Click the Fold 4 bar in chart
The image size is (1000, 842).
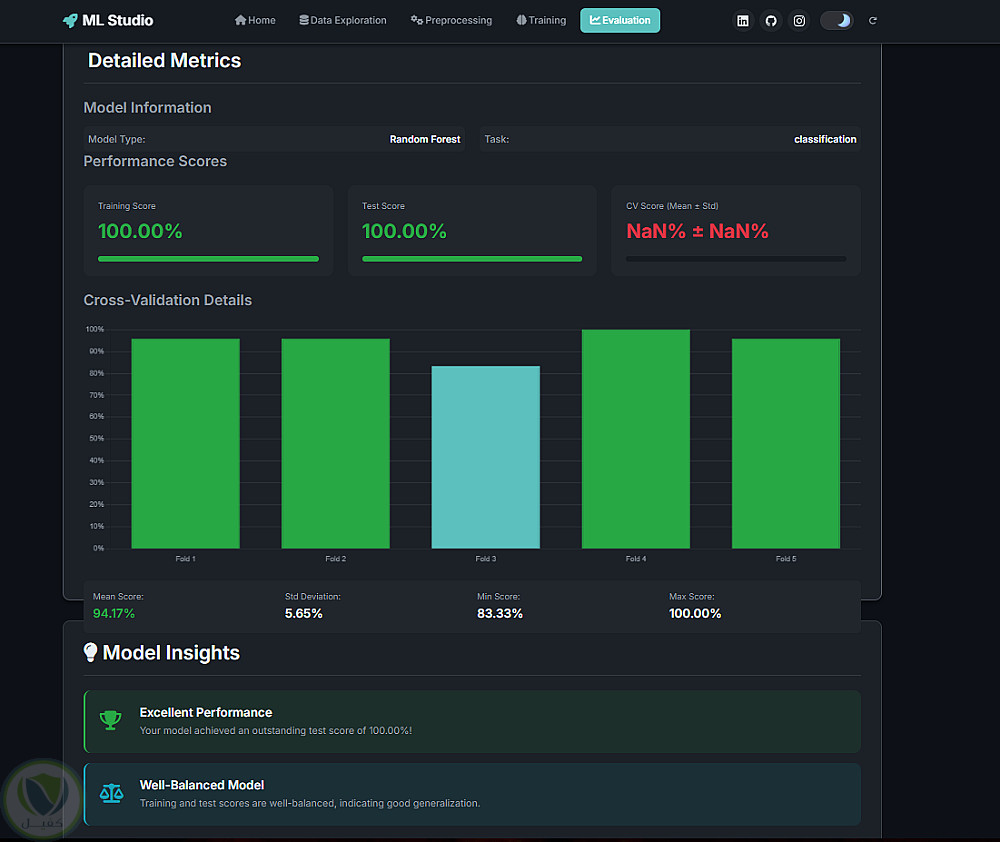(636, 439)
